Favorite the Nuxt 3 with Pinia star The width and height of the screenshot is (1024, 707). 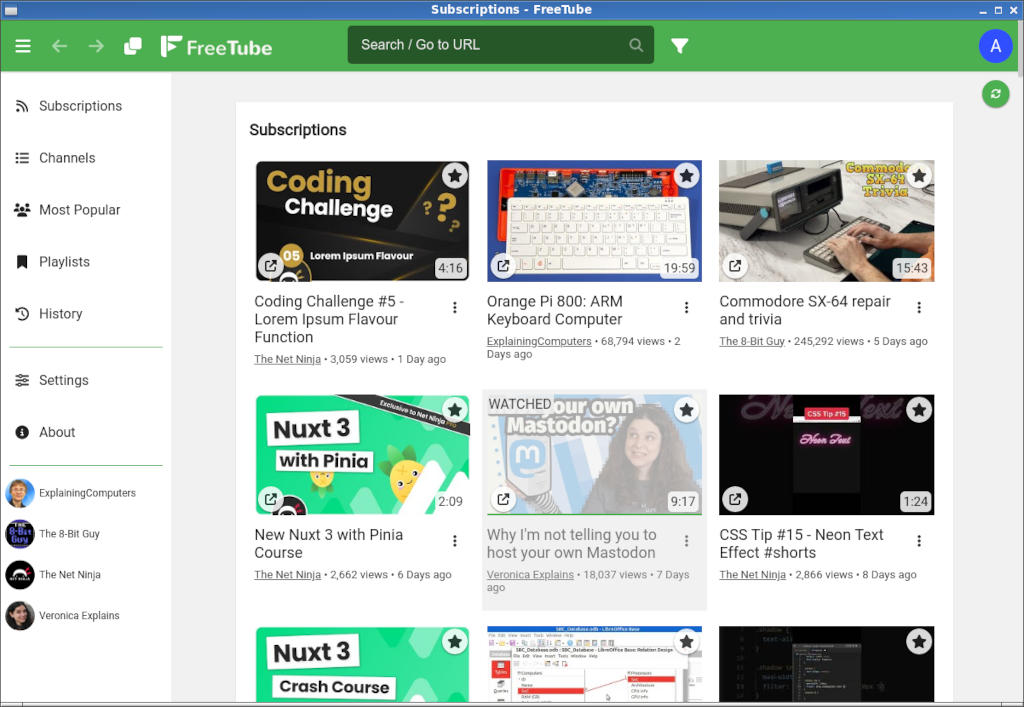(455, 409)
